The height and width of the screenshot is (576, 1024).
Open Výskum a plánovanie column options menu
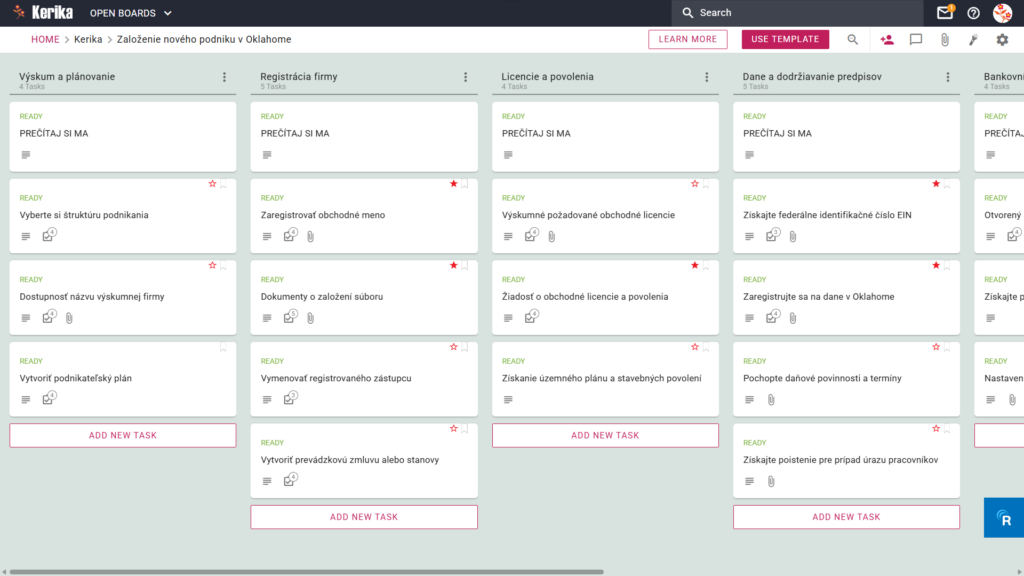(224, 77)
